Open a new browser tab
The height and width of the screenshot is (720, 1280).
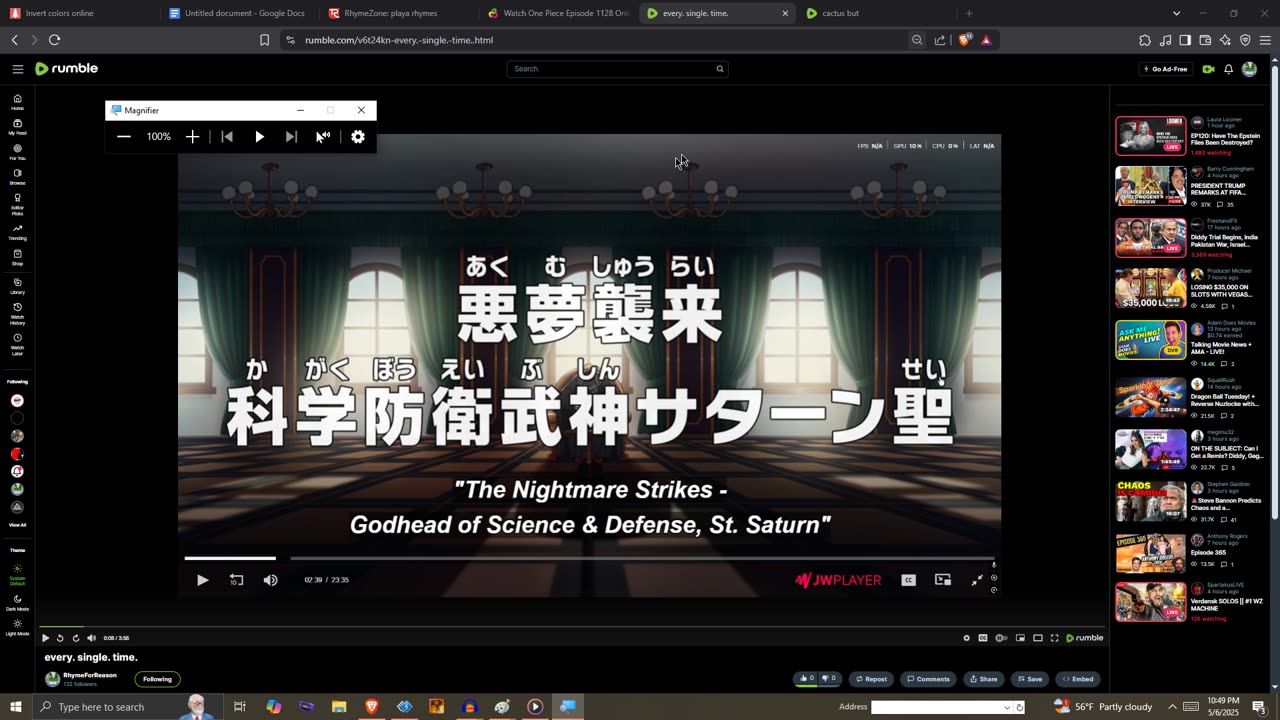point(969,13)
